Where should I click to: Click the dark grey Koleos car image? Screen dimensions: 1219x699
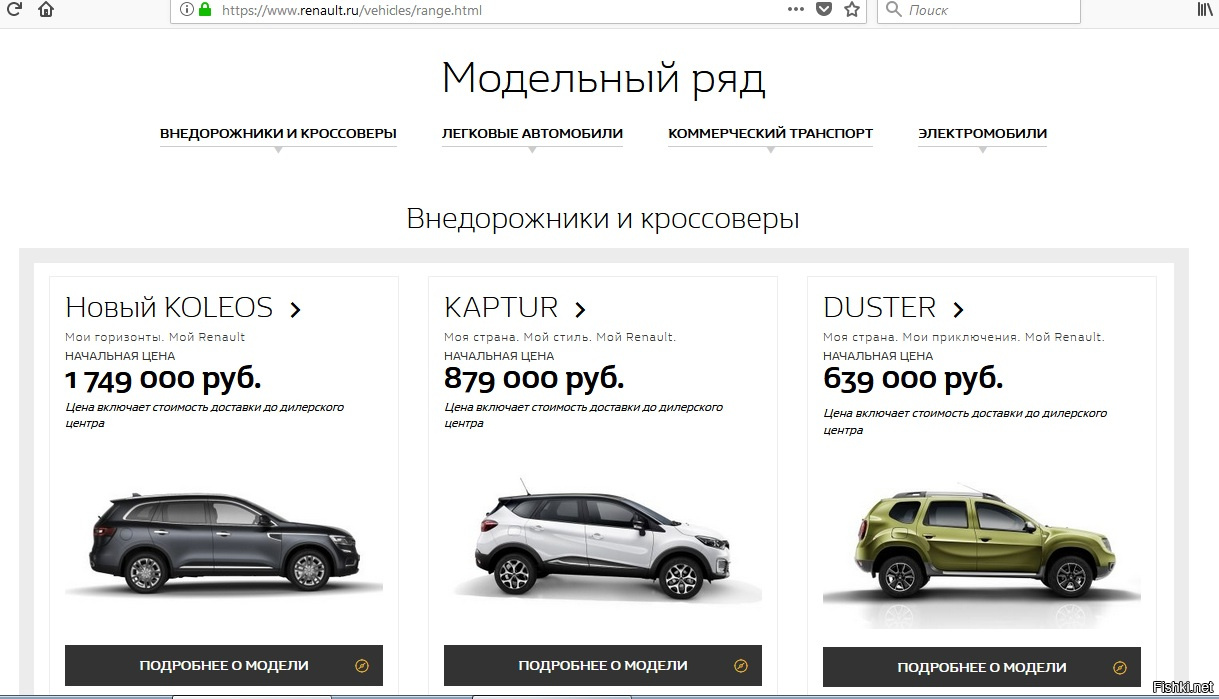[224, 542]
